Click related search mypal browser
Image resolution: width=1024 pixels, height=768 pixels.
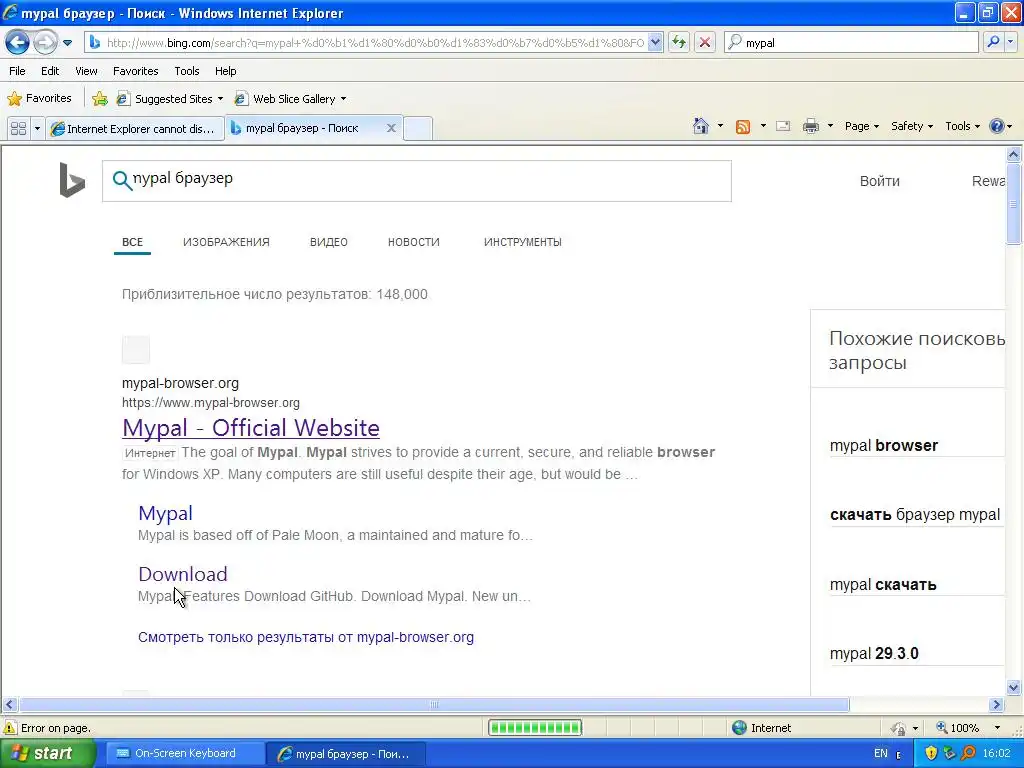tap(884, 445)
